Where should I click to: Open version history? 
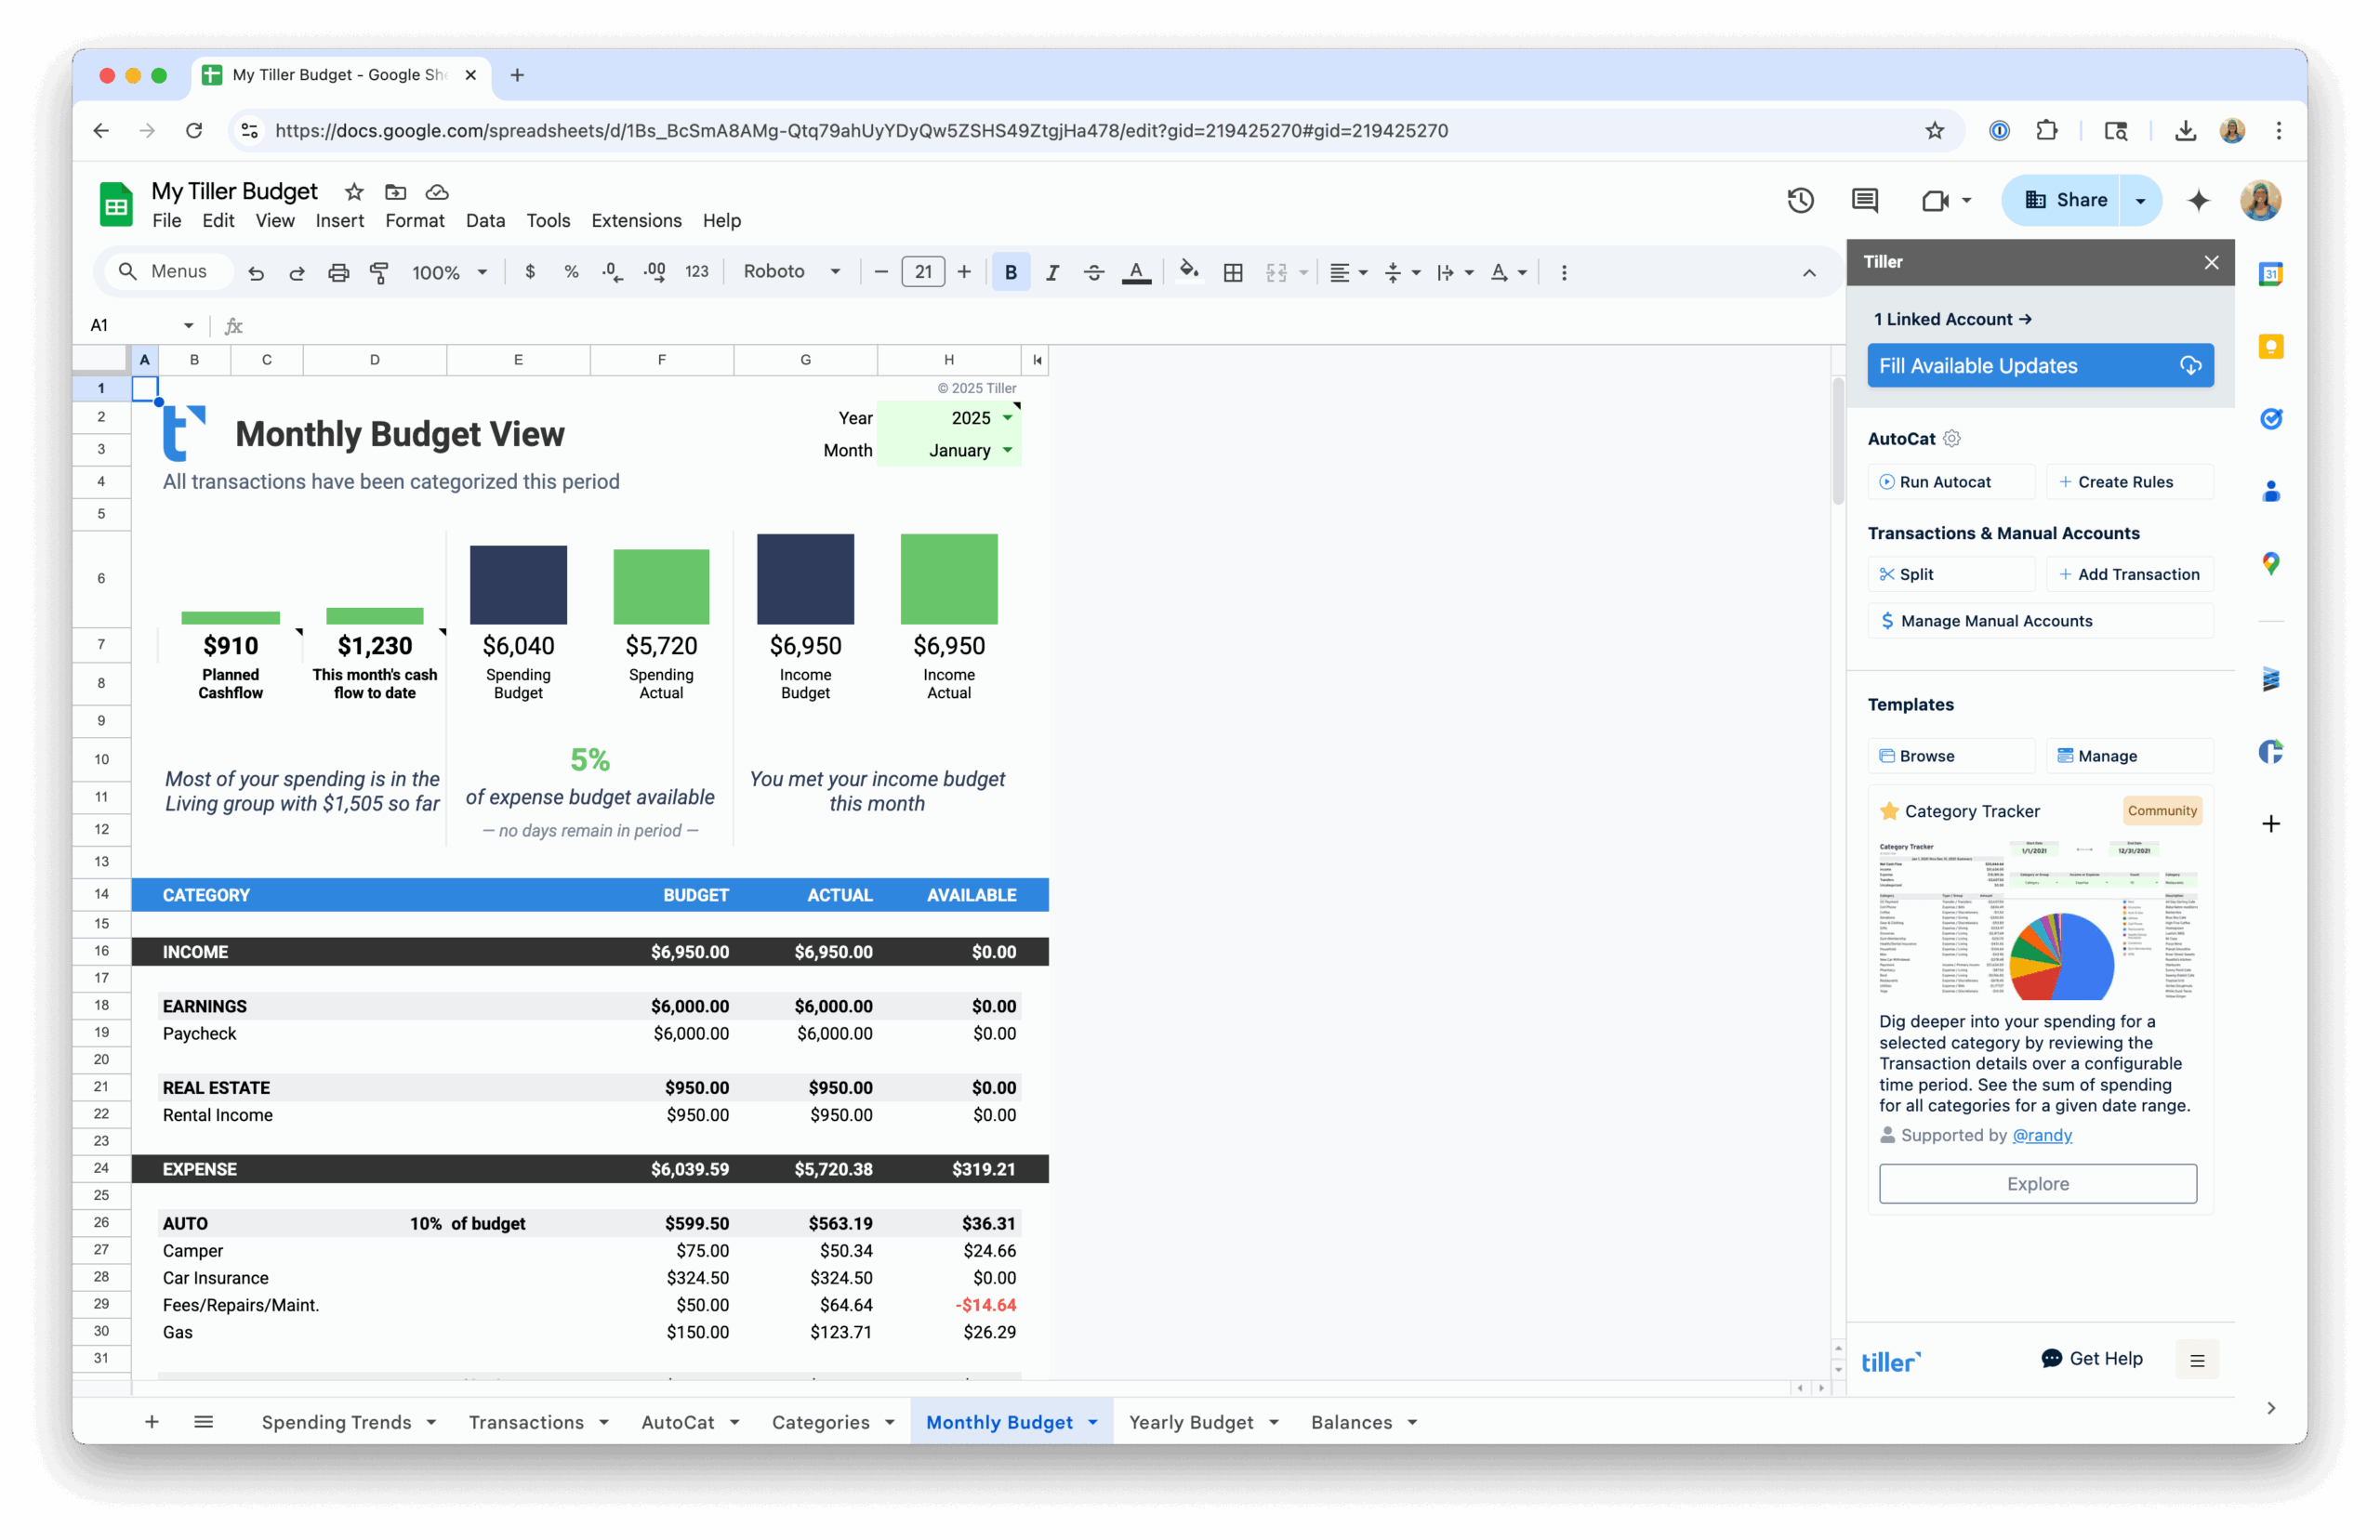click(x=1800, y=200)
